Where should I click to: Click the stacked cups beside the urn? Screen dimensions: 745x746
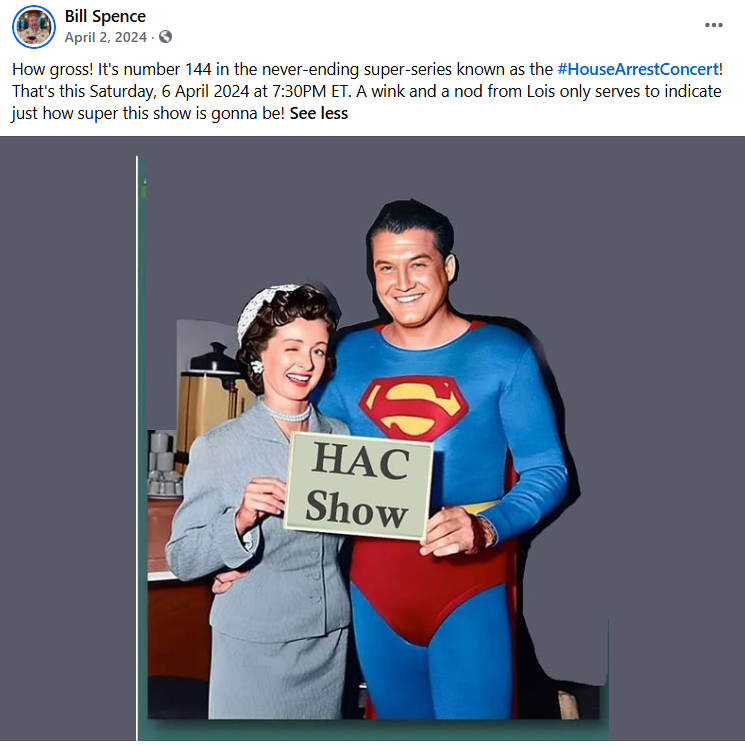[x=163, y=463]
